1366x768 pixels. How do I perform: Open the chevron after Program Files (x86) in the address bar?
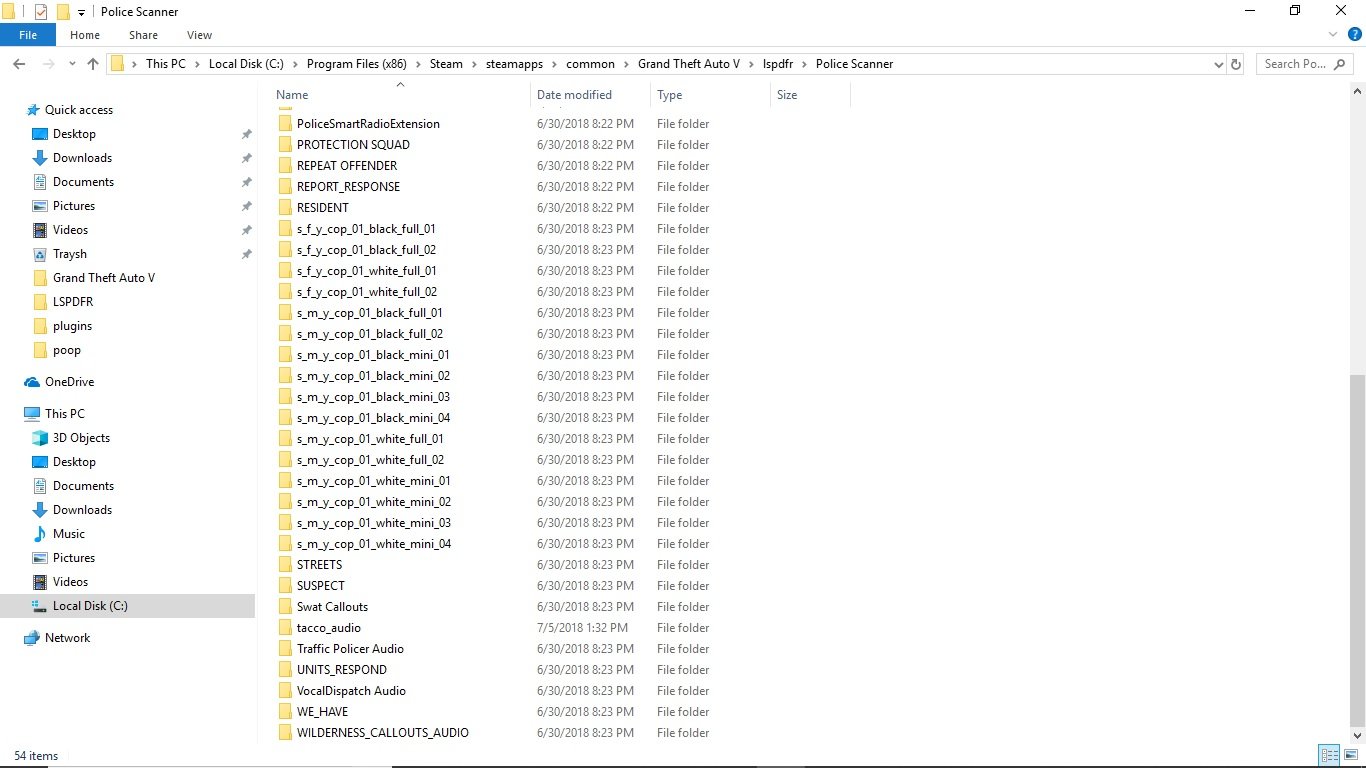(419, 64)
